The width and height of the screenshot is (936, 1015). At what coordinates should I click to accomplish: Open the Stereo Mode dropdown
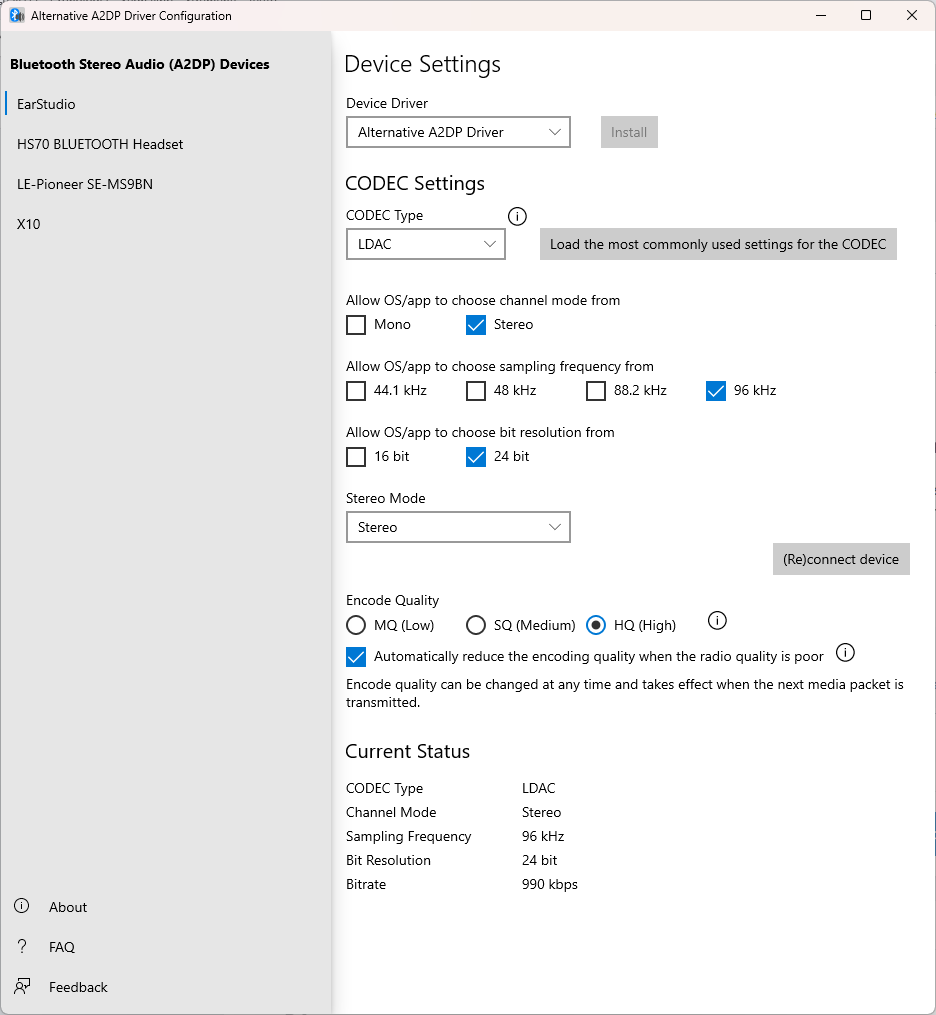click(458, 527)
